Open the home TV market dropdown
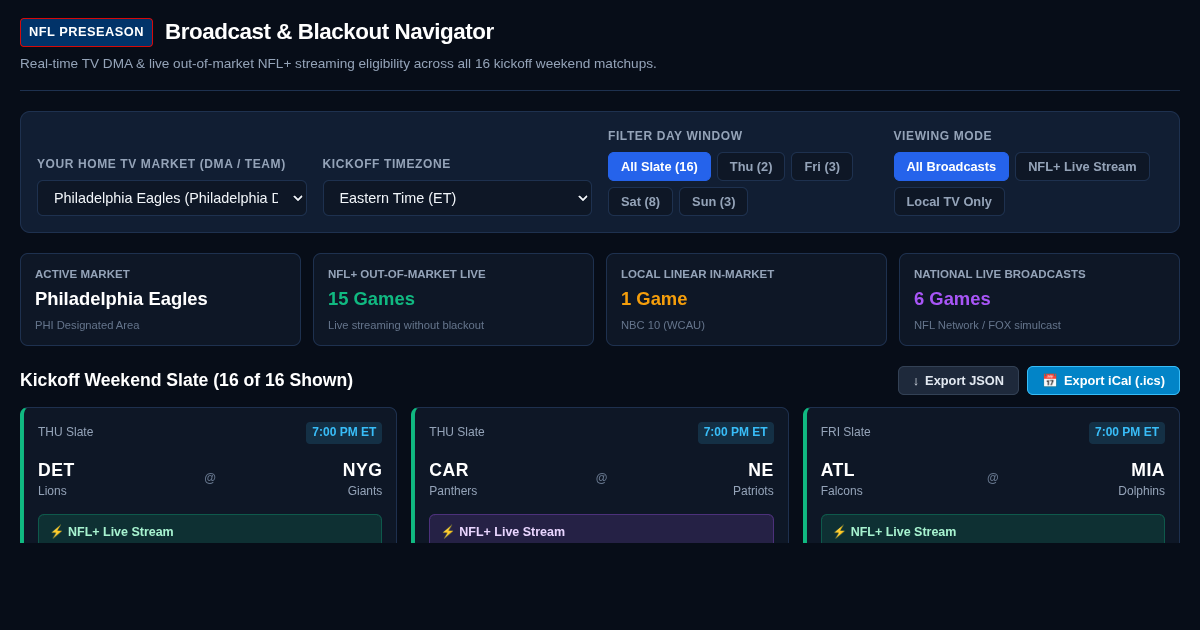 click(172, 198)
